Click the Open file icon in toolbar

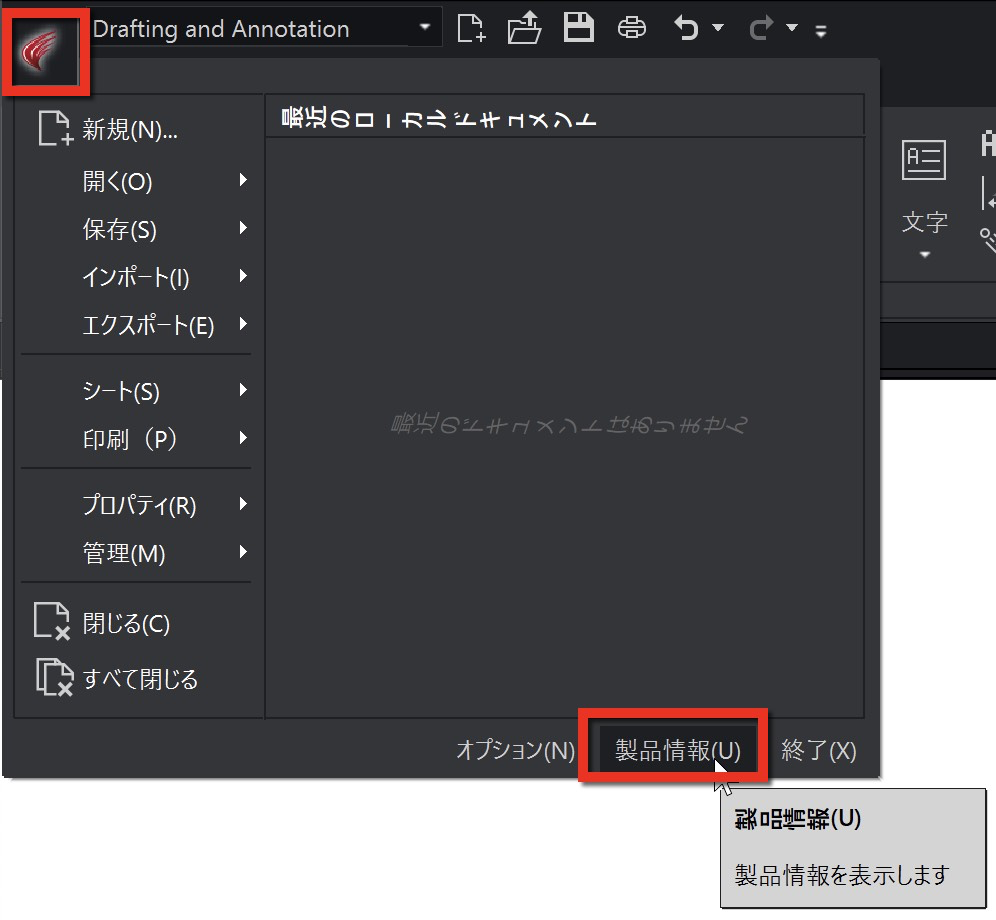click(x=525, y=29)
